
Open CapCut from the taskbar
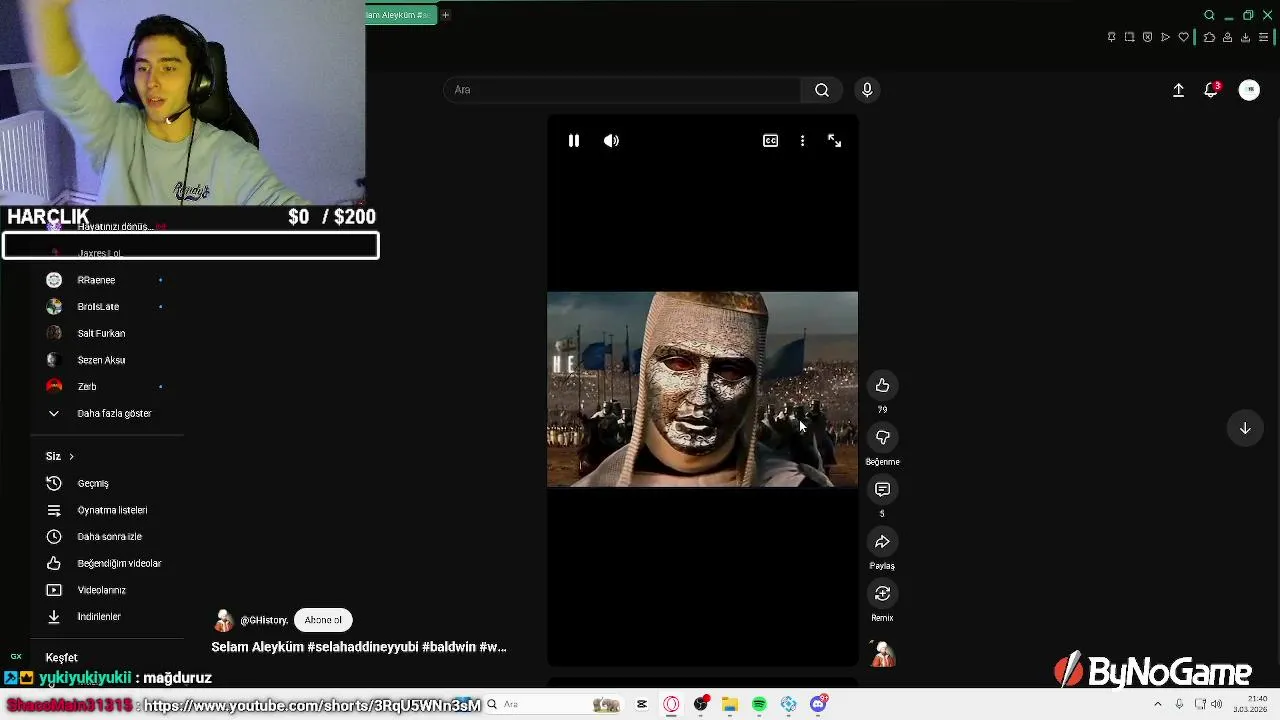point(642,704)
